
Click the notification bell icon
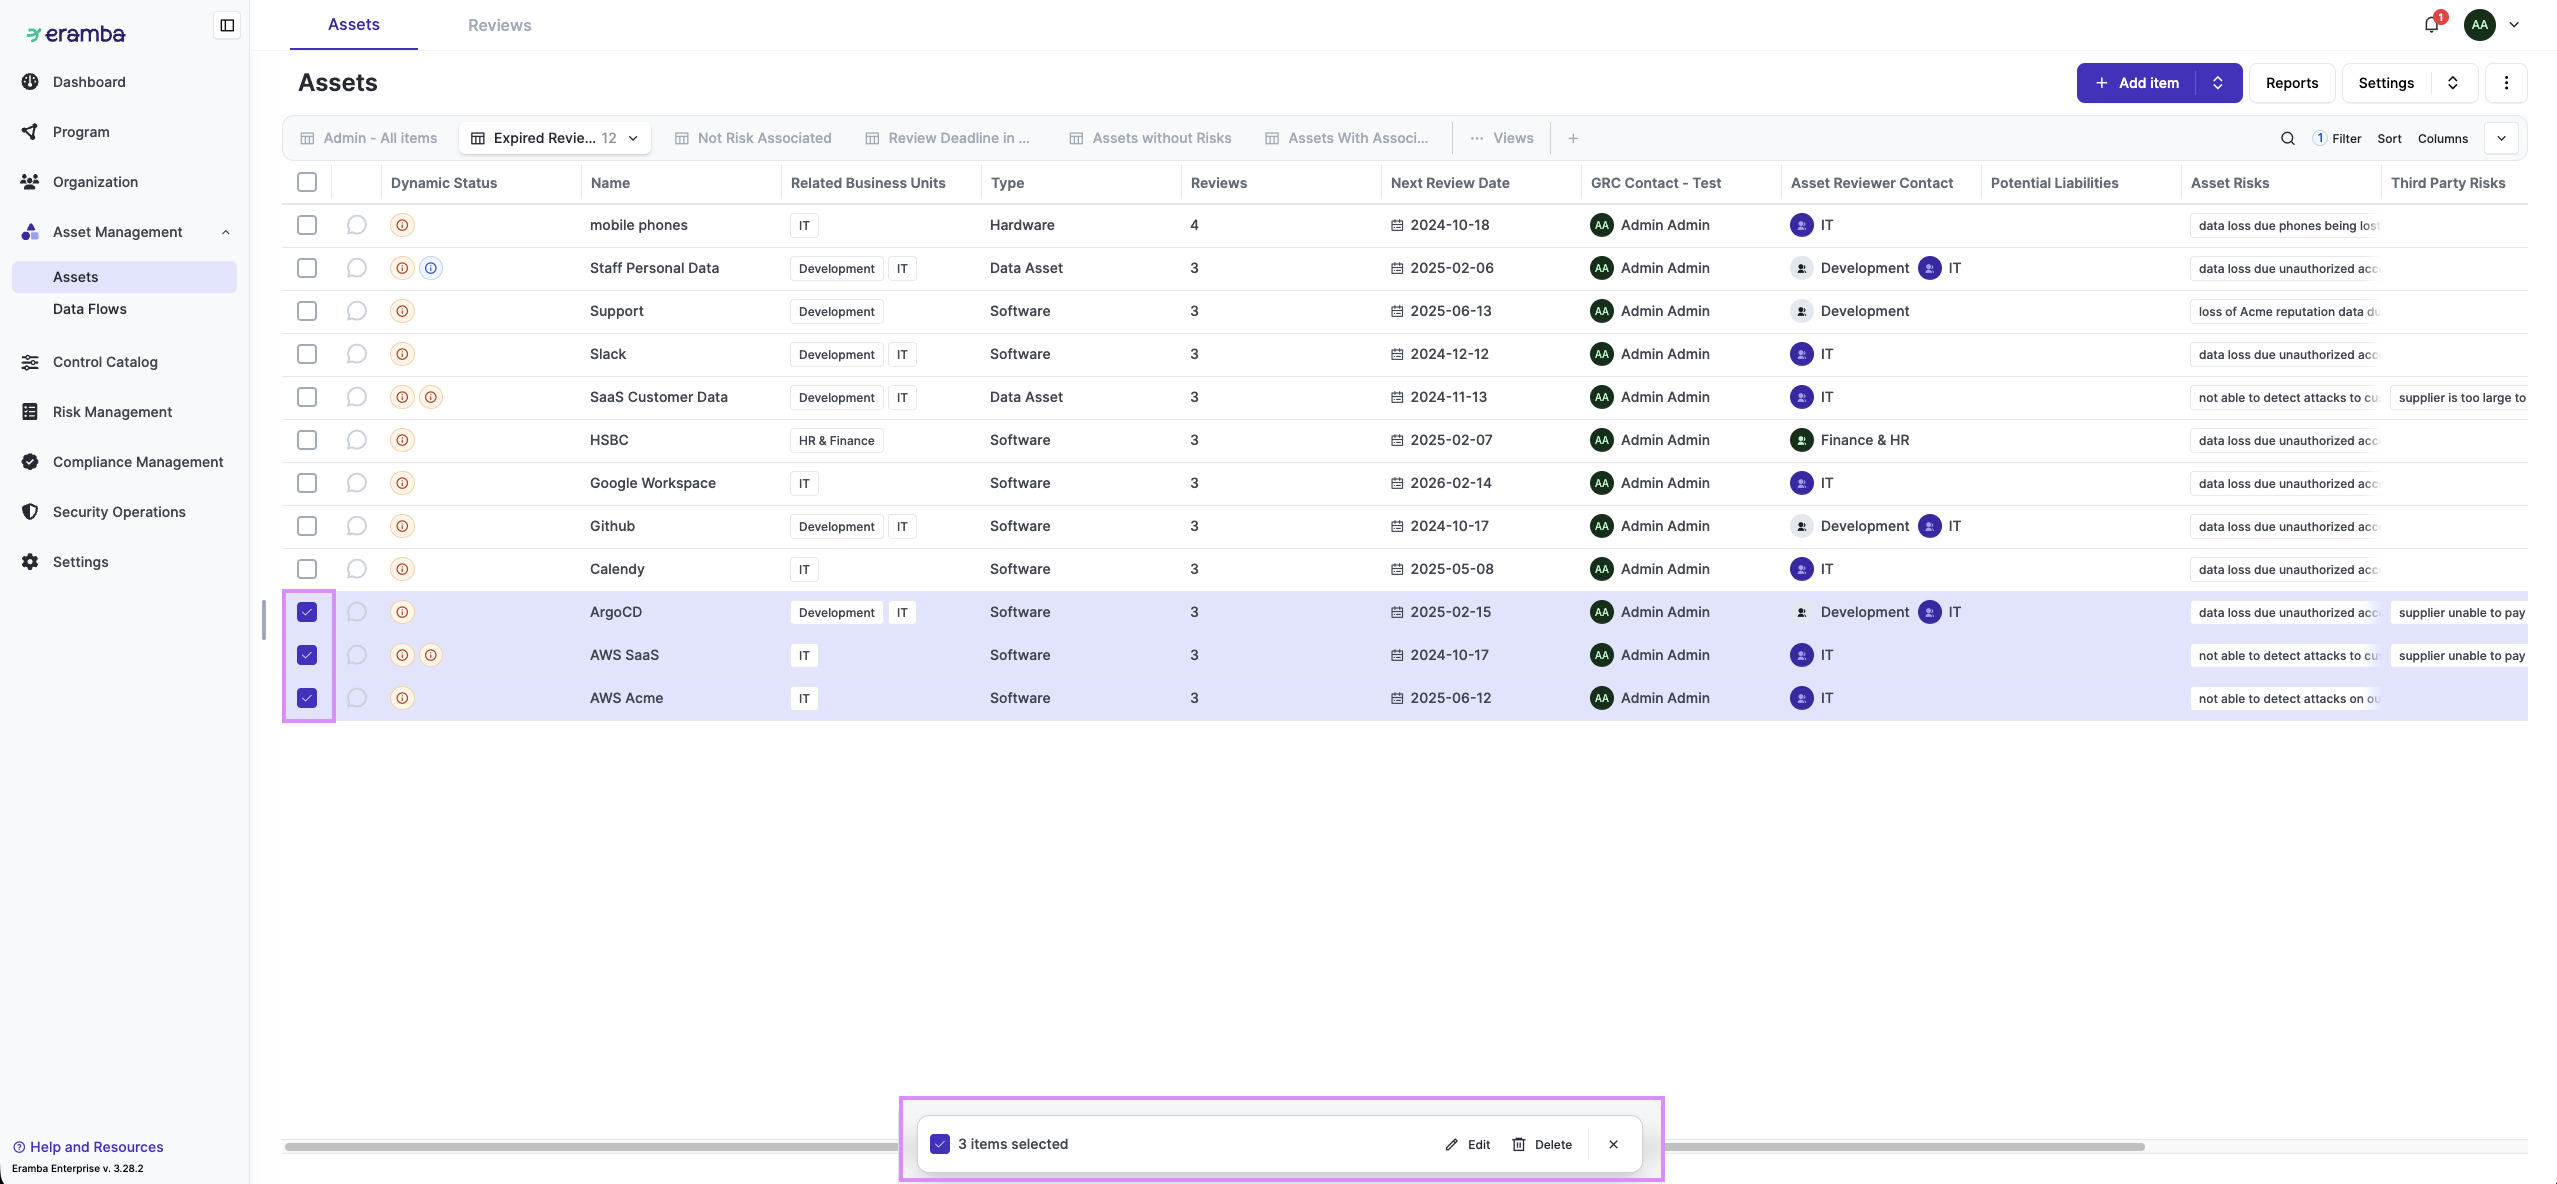2431,25
